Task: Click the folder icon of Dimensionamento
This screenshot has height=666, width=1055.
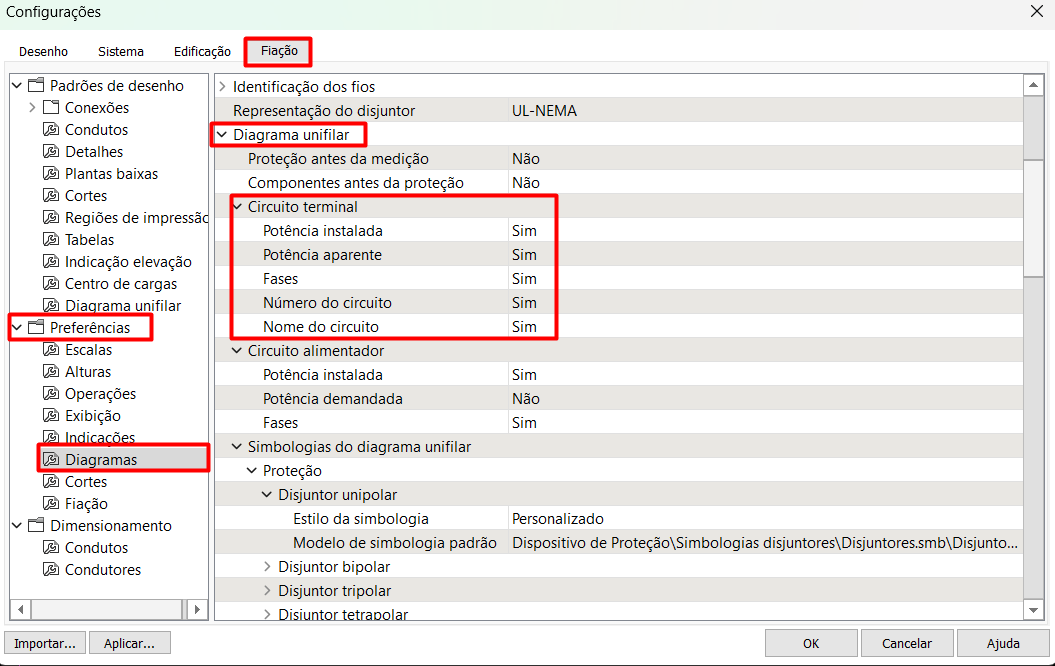Action: pyautogui.click(x=36, y=526)
